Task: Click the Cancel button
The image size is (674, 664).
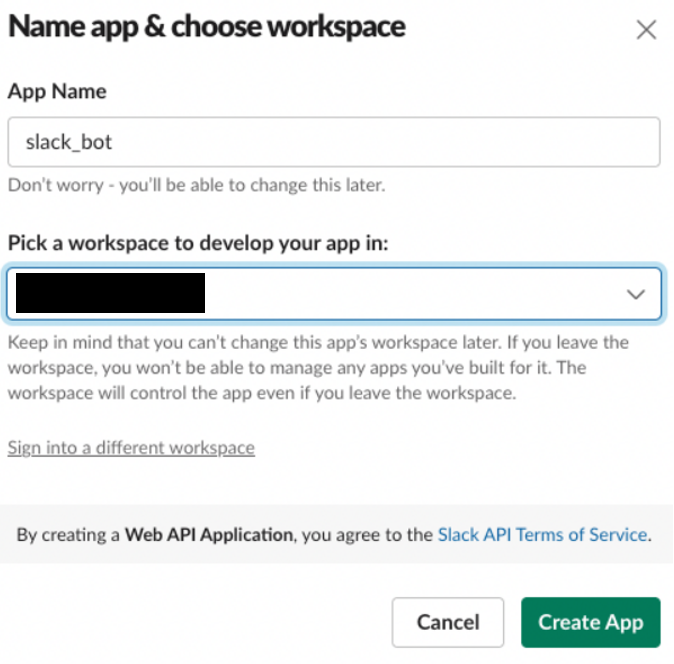Action: [x=448, y=622]
